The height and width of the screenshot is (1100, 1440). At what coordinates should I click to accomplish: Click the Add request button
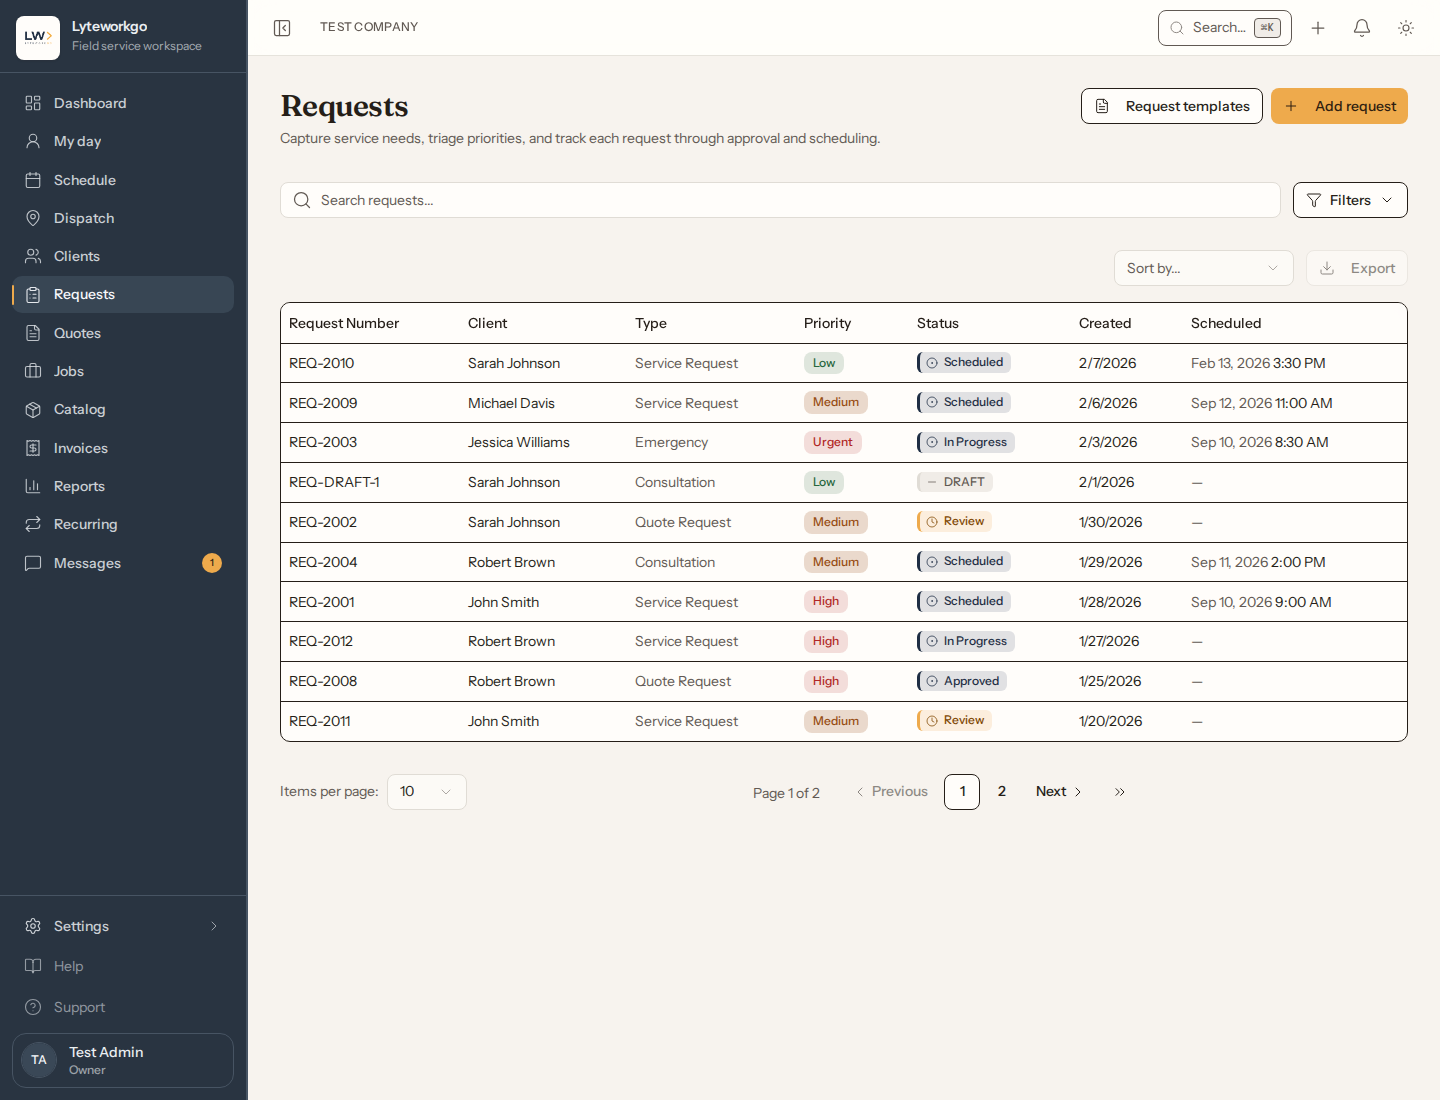pos(1339,106)
